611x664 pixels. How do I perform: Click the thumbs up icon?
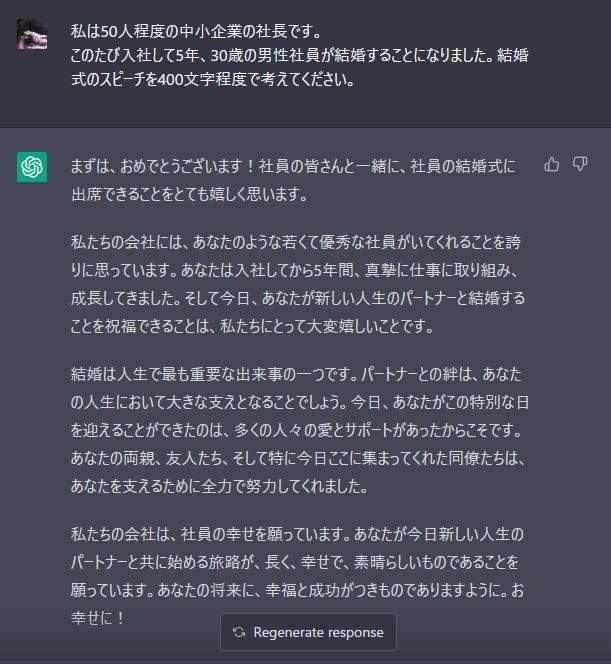(552, 164)
